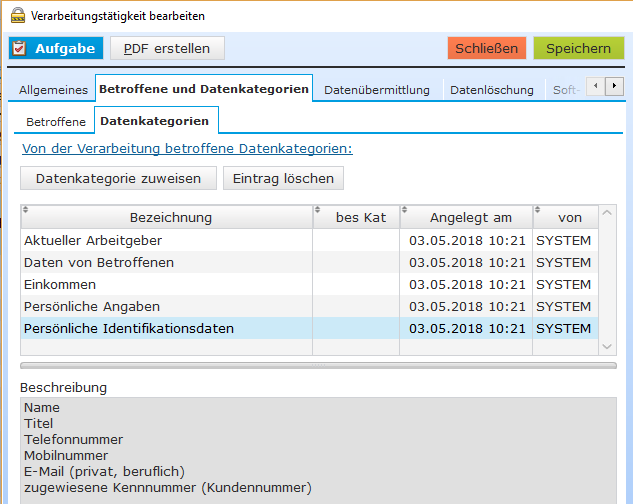The height and width of the screenshot is (504, 634).
Task: Select the Einkommen table row
Action: [309, 284]
